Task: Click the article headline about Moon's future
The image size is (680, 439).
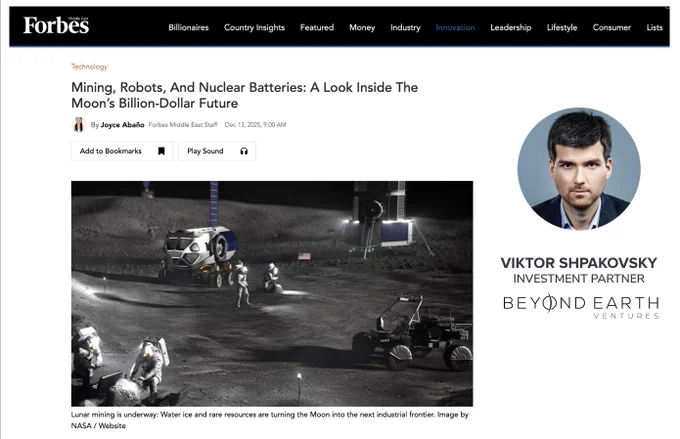Action: click(244, 95)
